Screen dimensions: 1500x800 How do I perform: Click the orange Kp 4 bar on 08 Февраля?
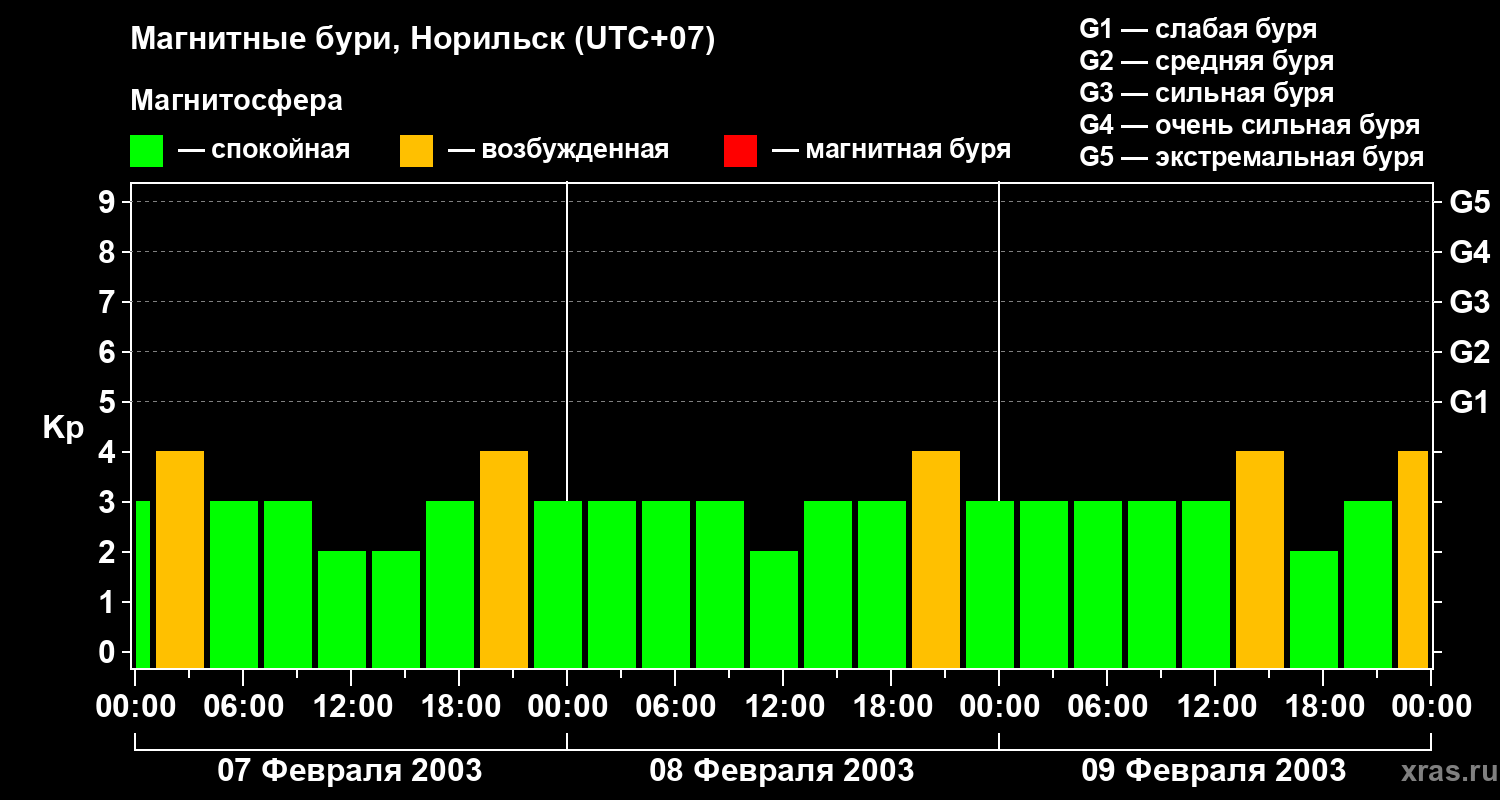[936, 560]
